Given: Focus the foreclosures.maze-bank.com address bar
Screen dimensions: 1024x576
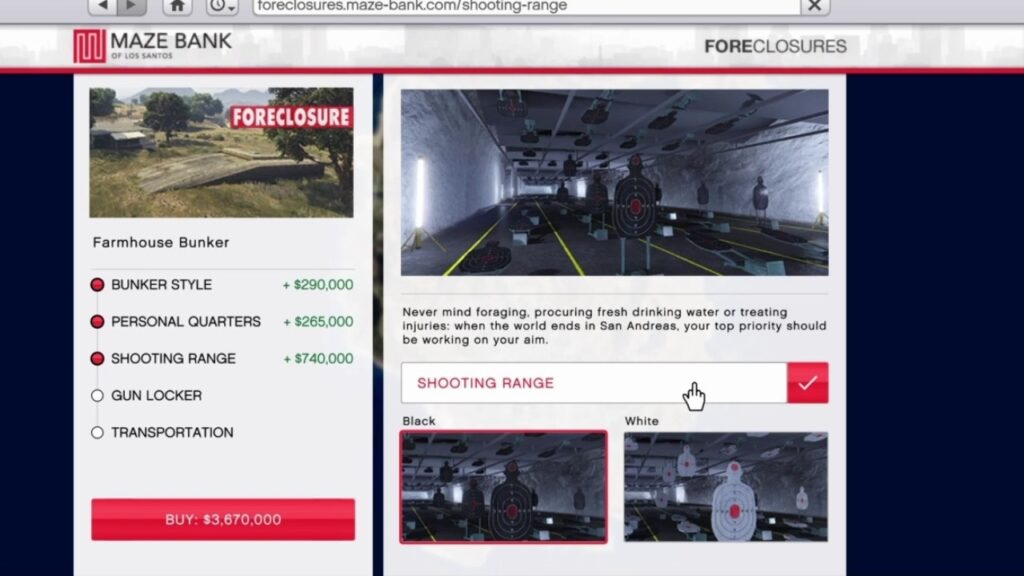Looking at the screenshot, I should [526, 7].
